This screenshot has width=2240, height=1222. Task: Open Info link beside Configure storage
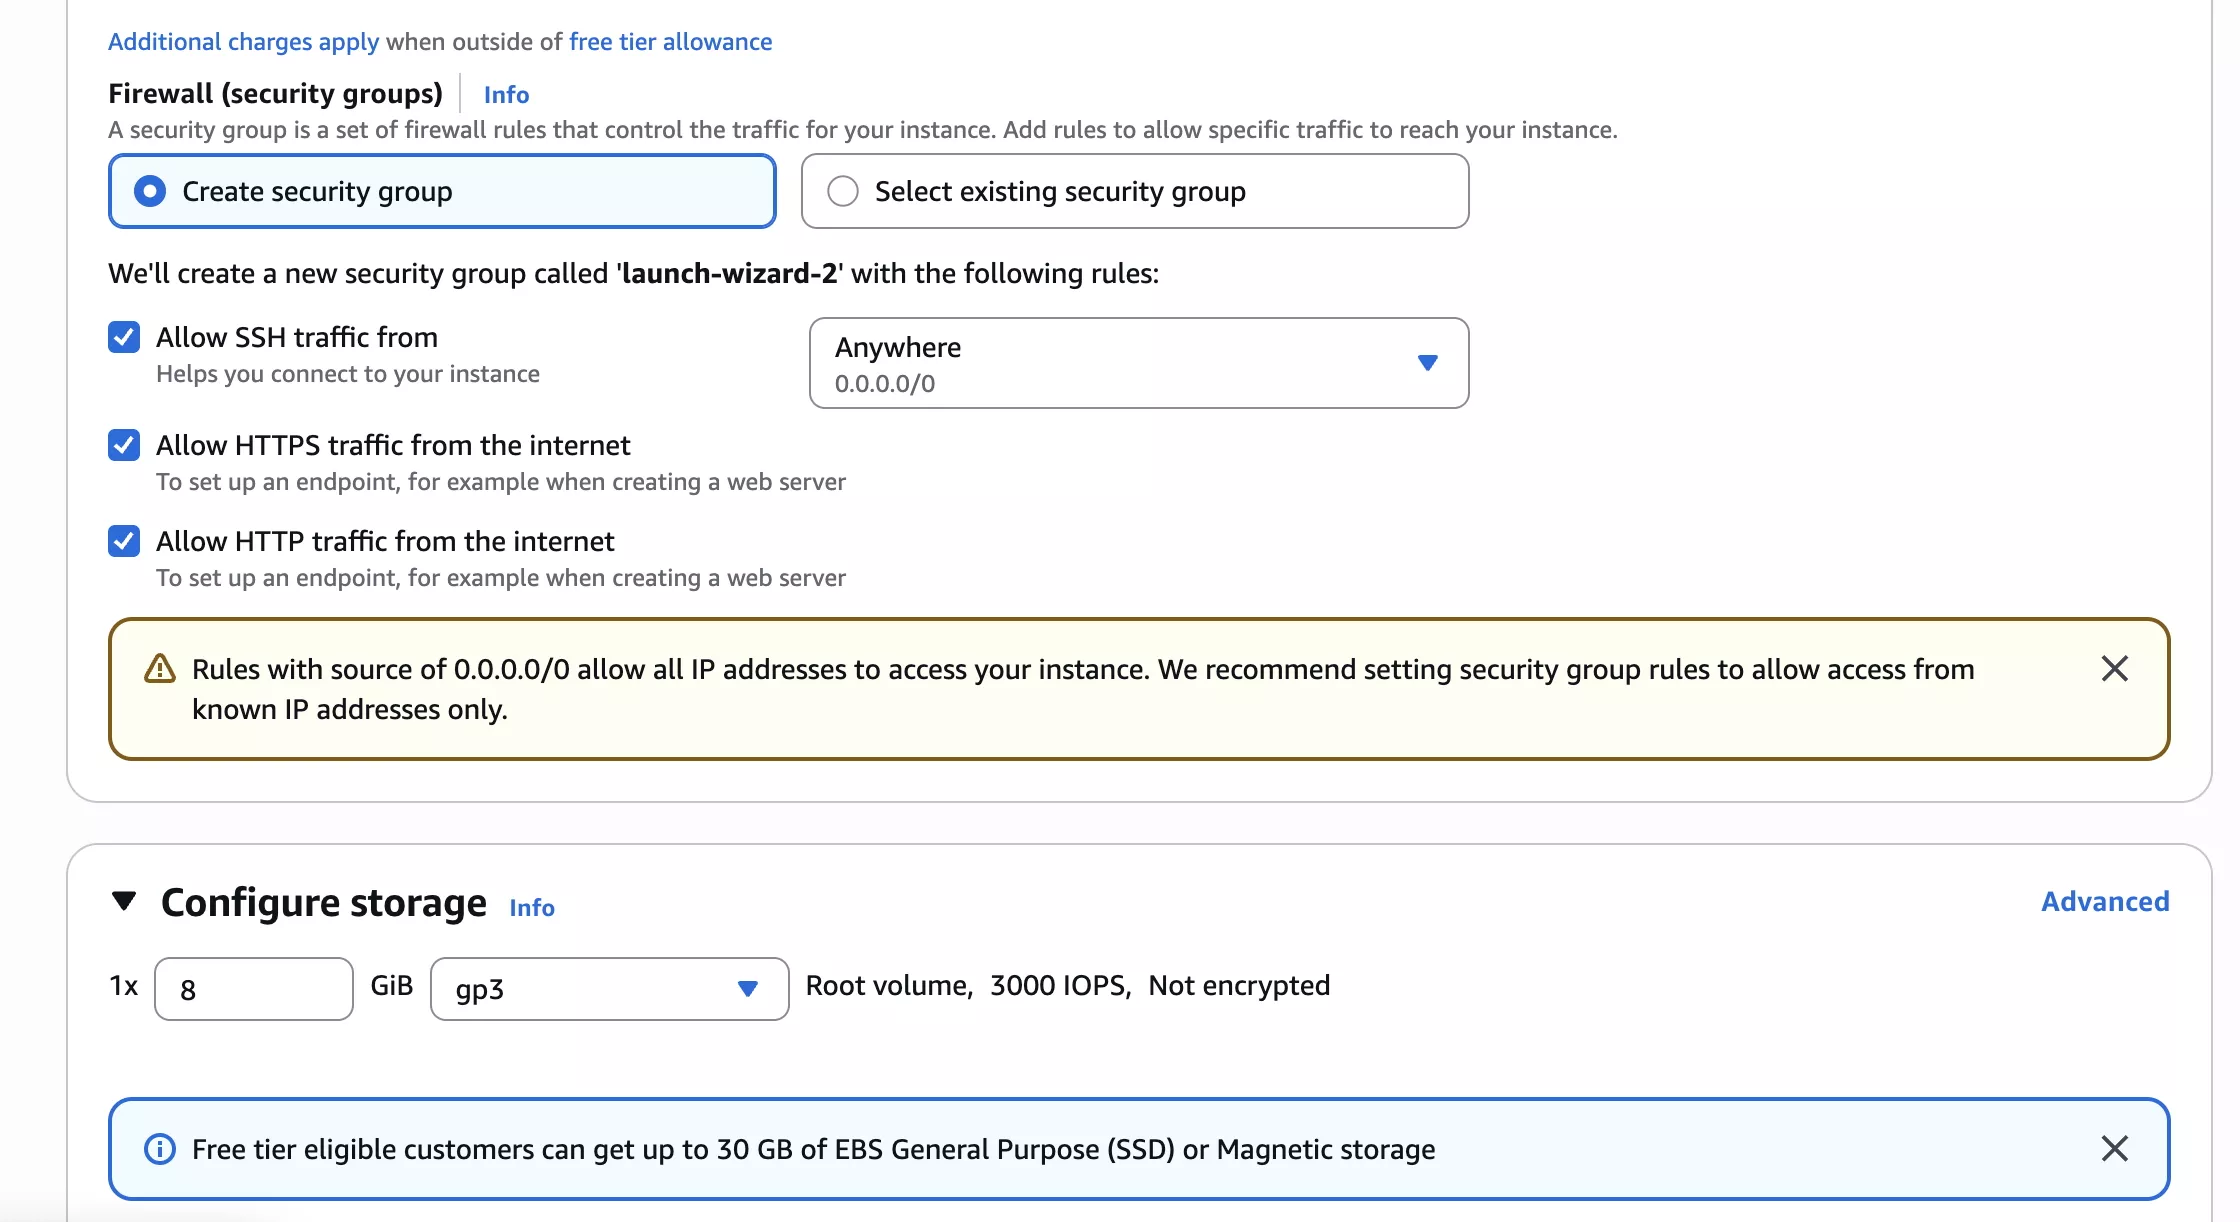click(x=532, y=907)
